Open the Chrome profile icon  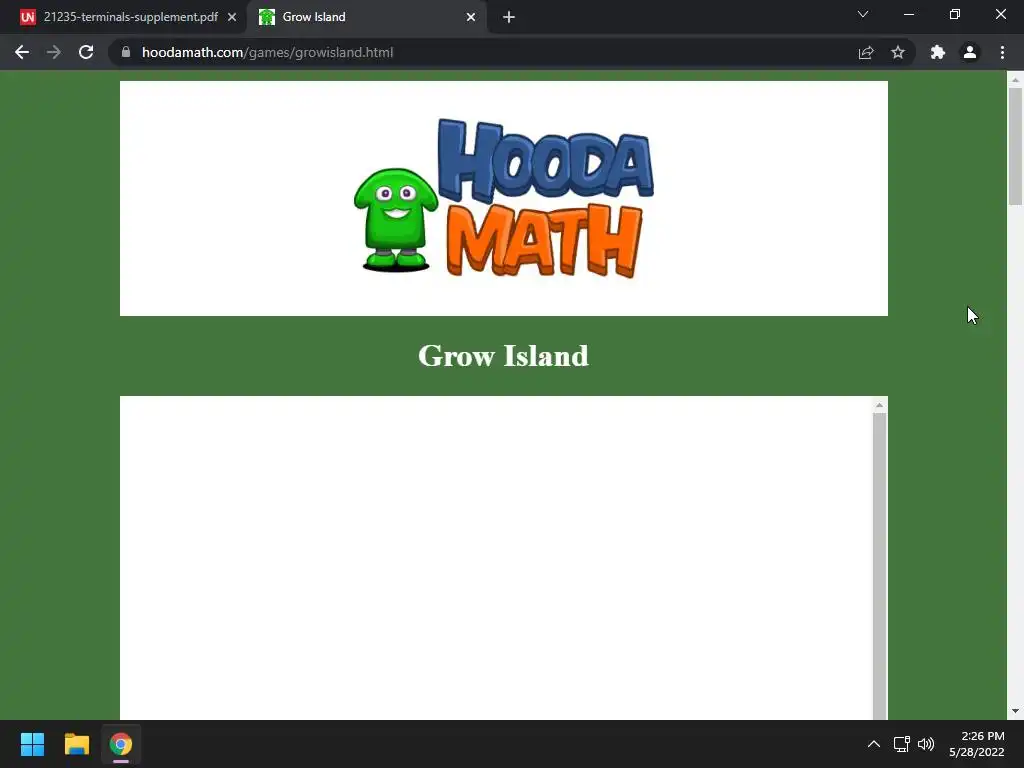click(x=970, y=52)
